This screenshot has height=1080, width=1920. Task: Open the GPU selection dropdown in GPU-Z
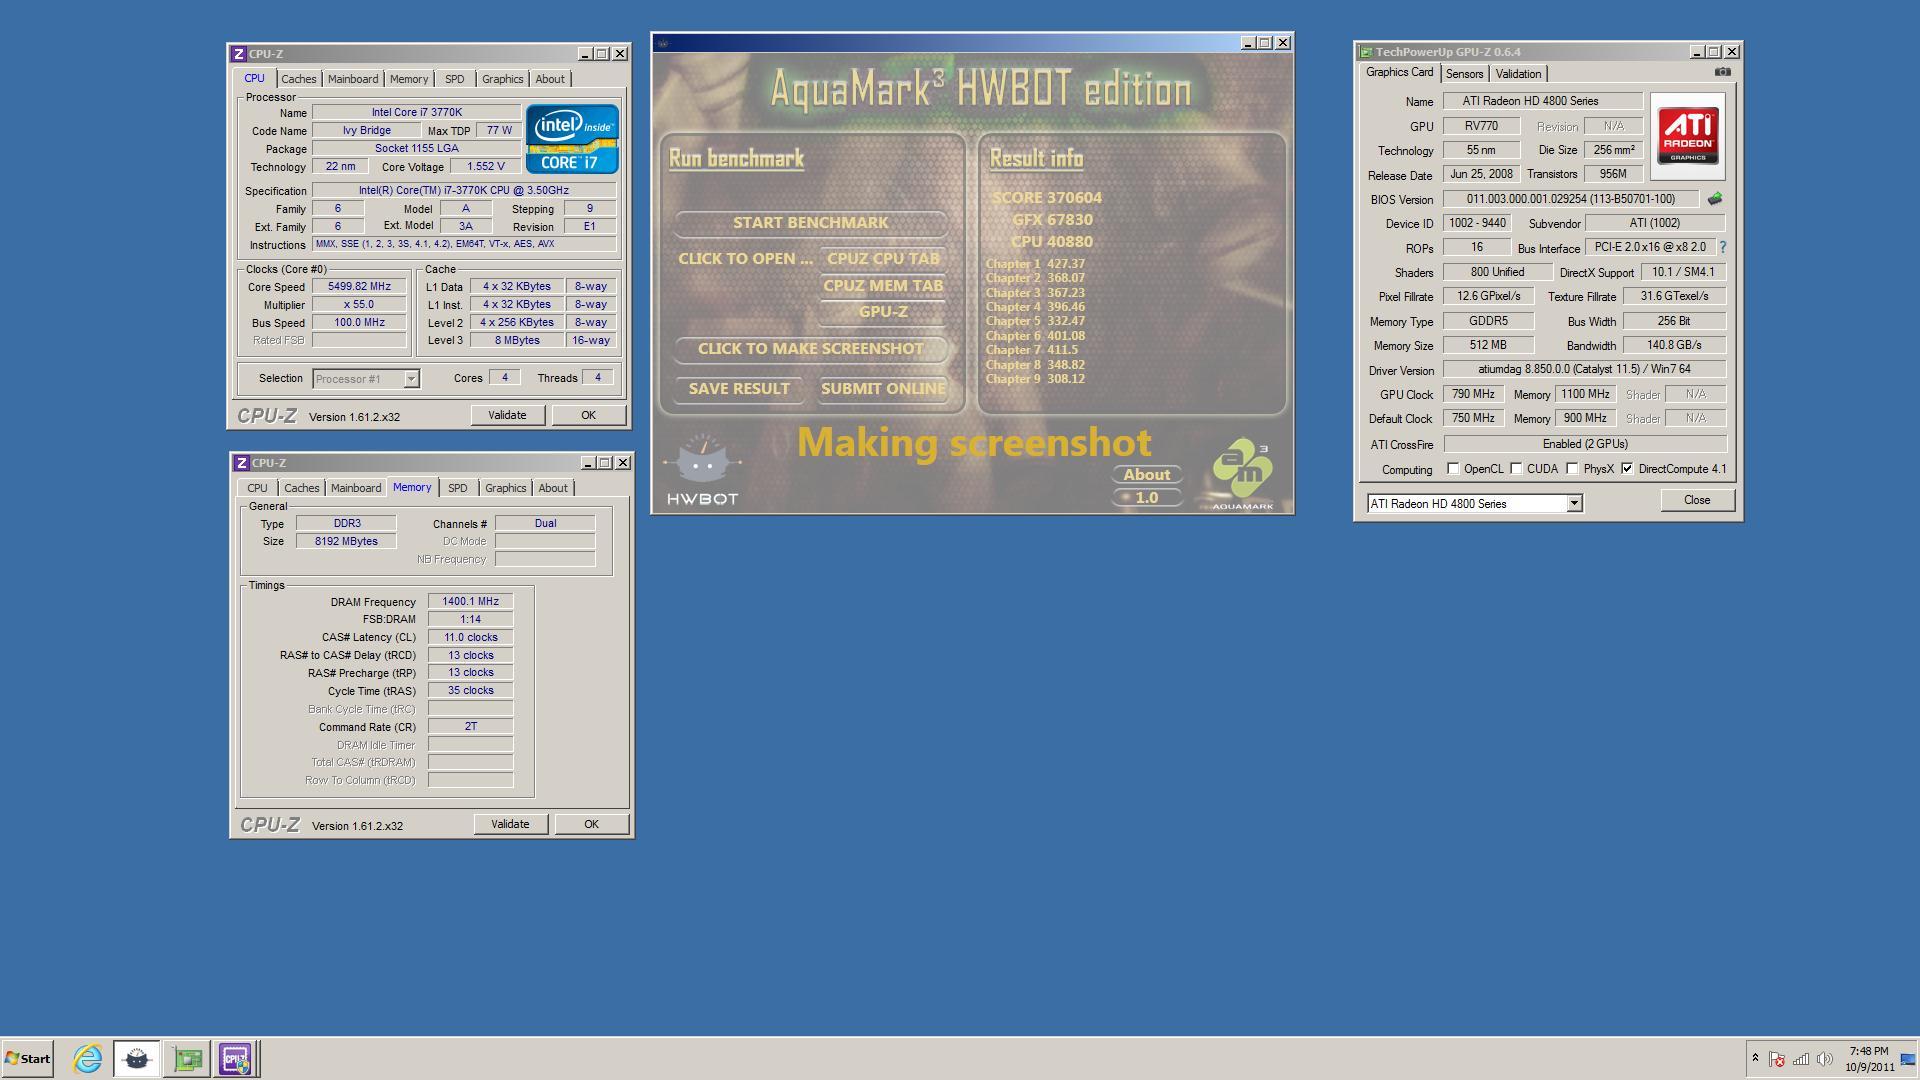tap(1574, 504)
